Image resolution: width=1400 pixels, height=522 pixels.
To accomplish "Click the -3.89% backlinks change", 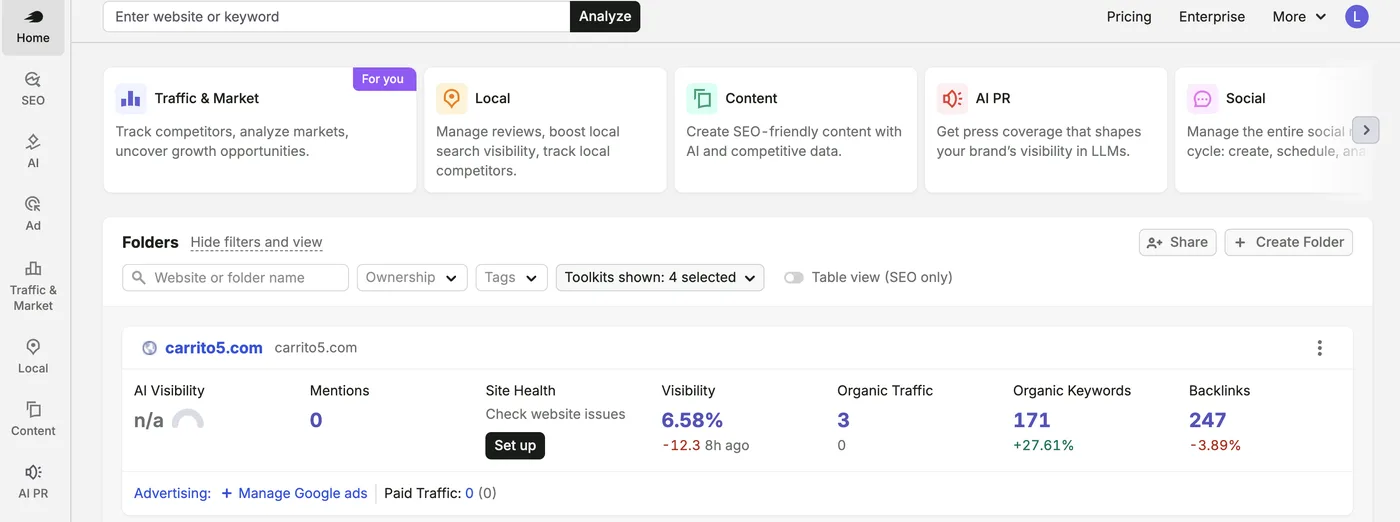I will pyautogui.click(x=1215, y=445).
